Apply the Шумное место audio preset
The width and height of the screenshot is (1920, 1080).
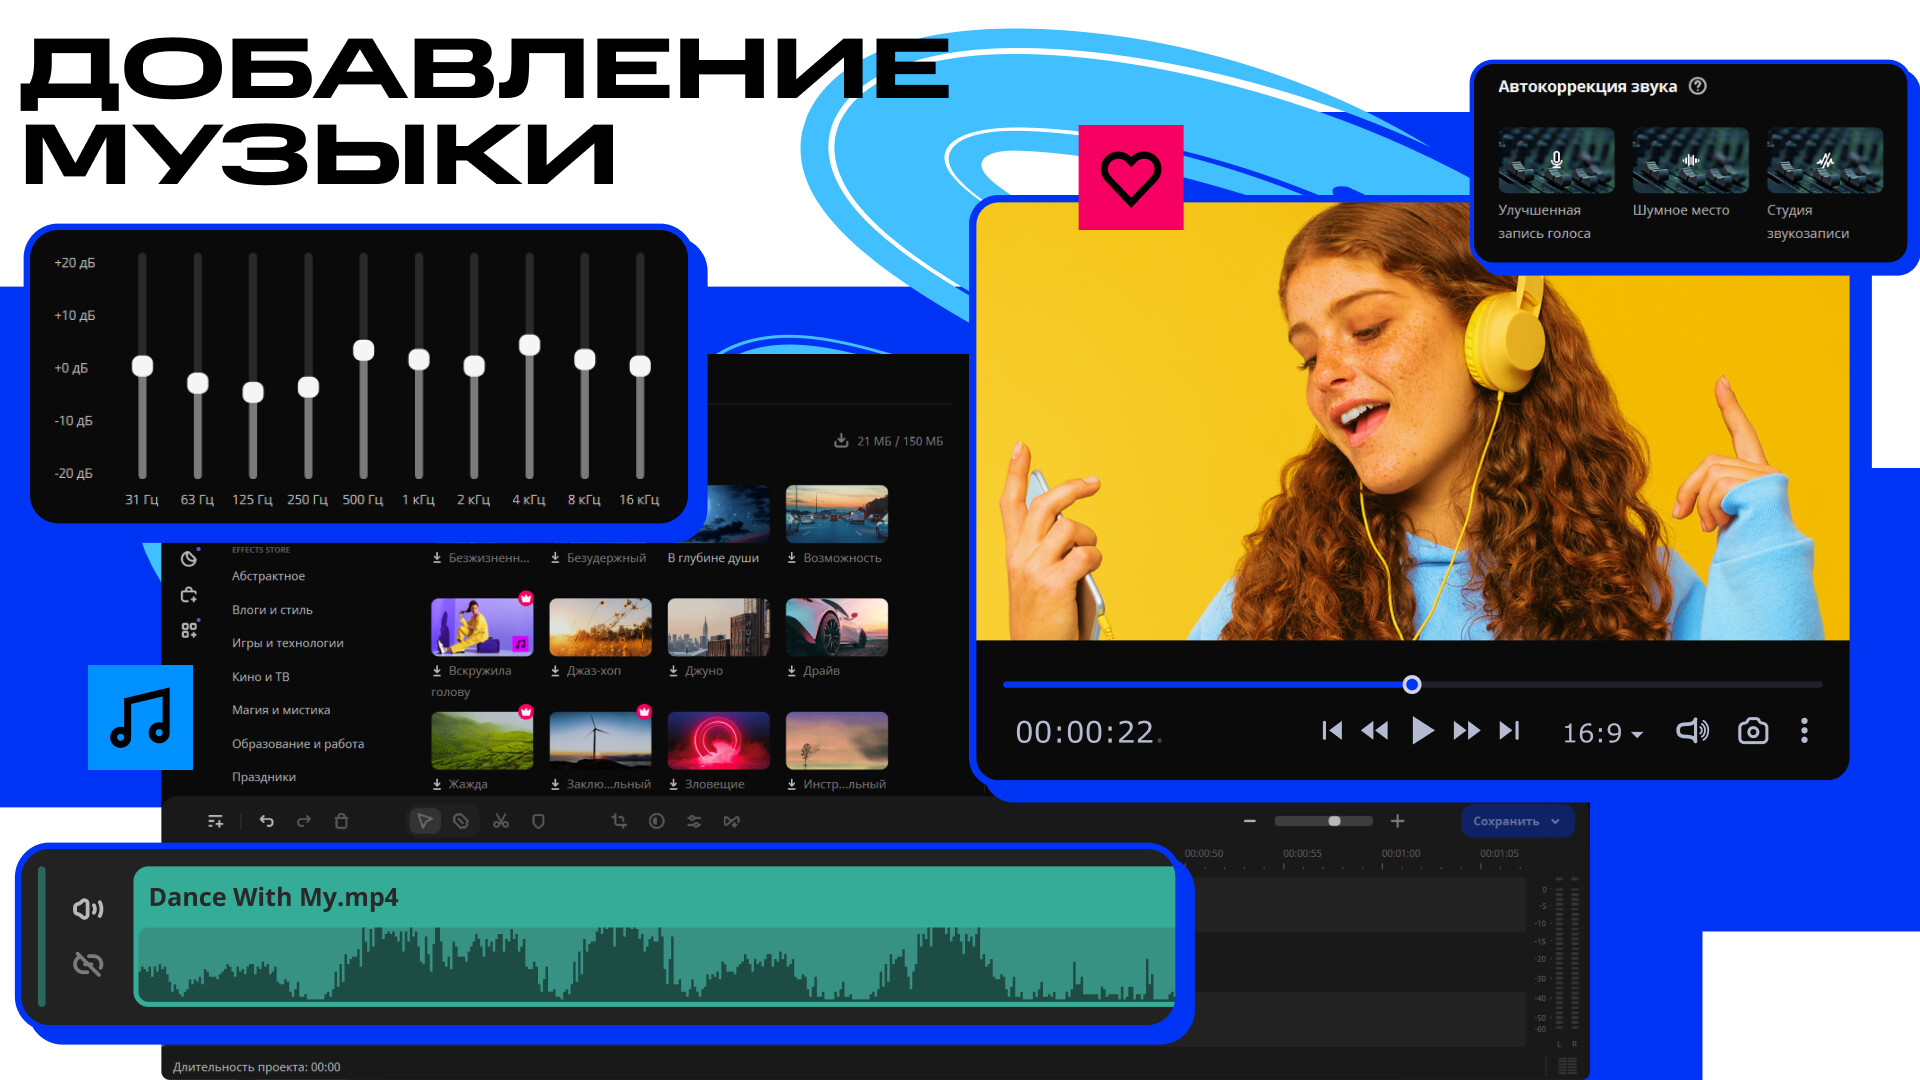coord(1690,161)
